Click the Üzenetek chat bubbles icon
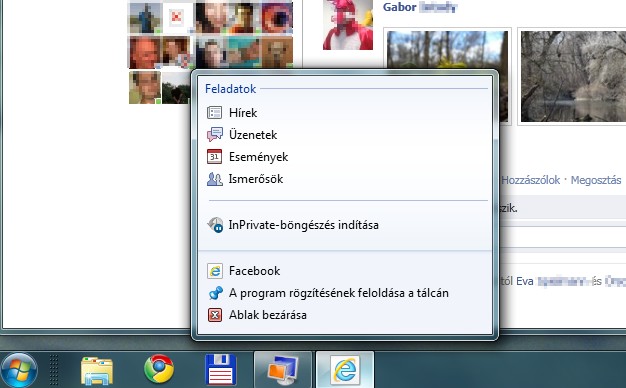Image resolution: width=626 pixels, height=388 pixels. click(215, 135)
